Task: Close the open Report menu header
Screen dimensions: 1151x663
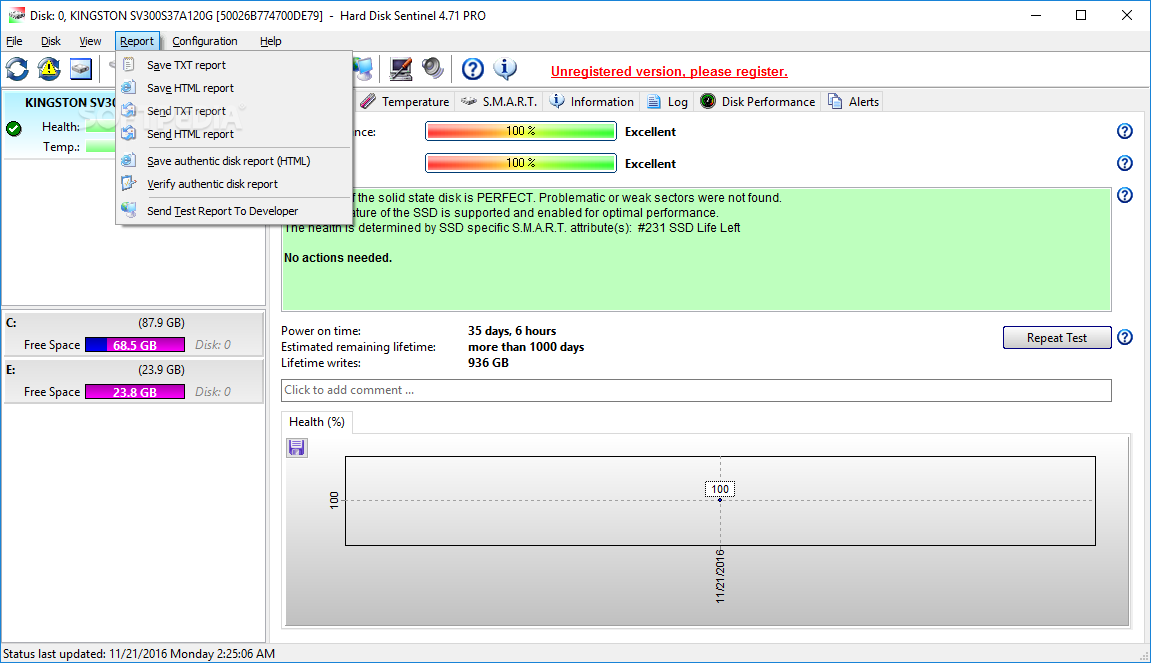Action: point(137,41)
